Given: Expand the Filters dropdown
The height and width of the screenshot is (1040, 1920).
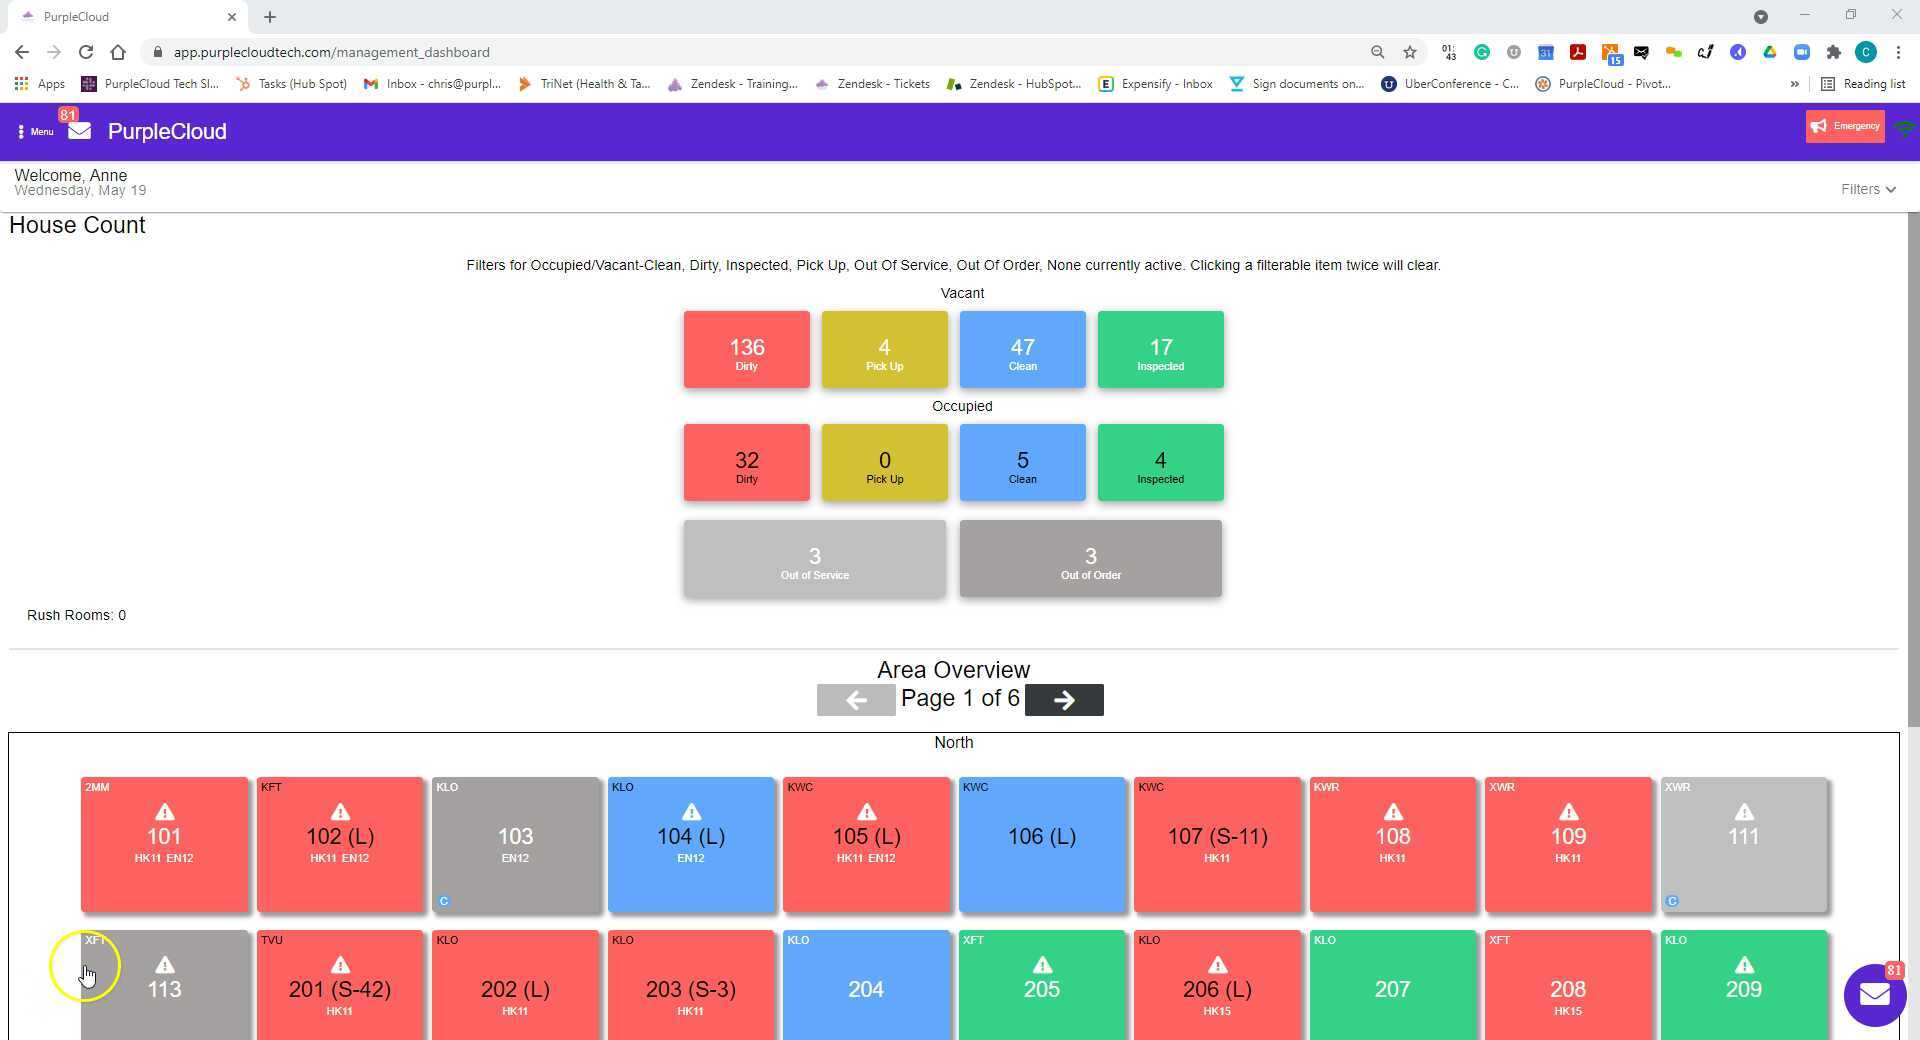Looking at the screenshot, I should pos(1868,189).
